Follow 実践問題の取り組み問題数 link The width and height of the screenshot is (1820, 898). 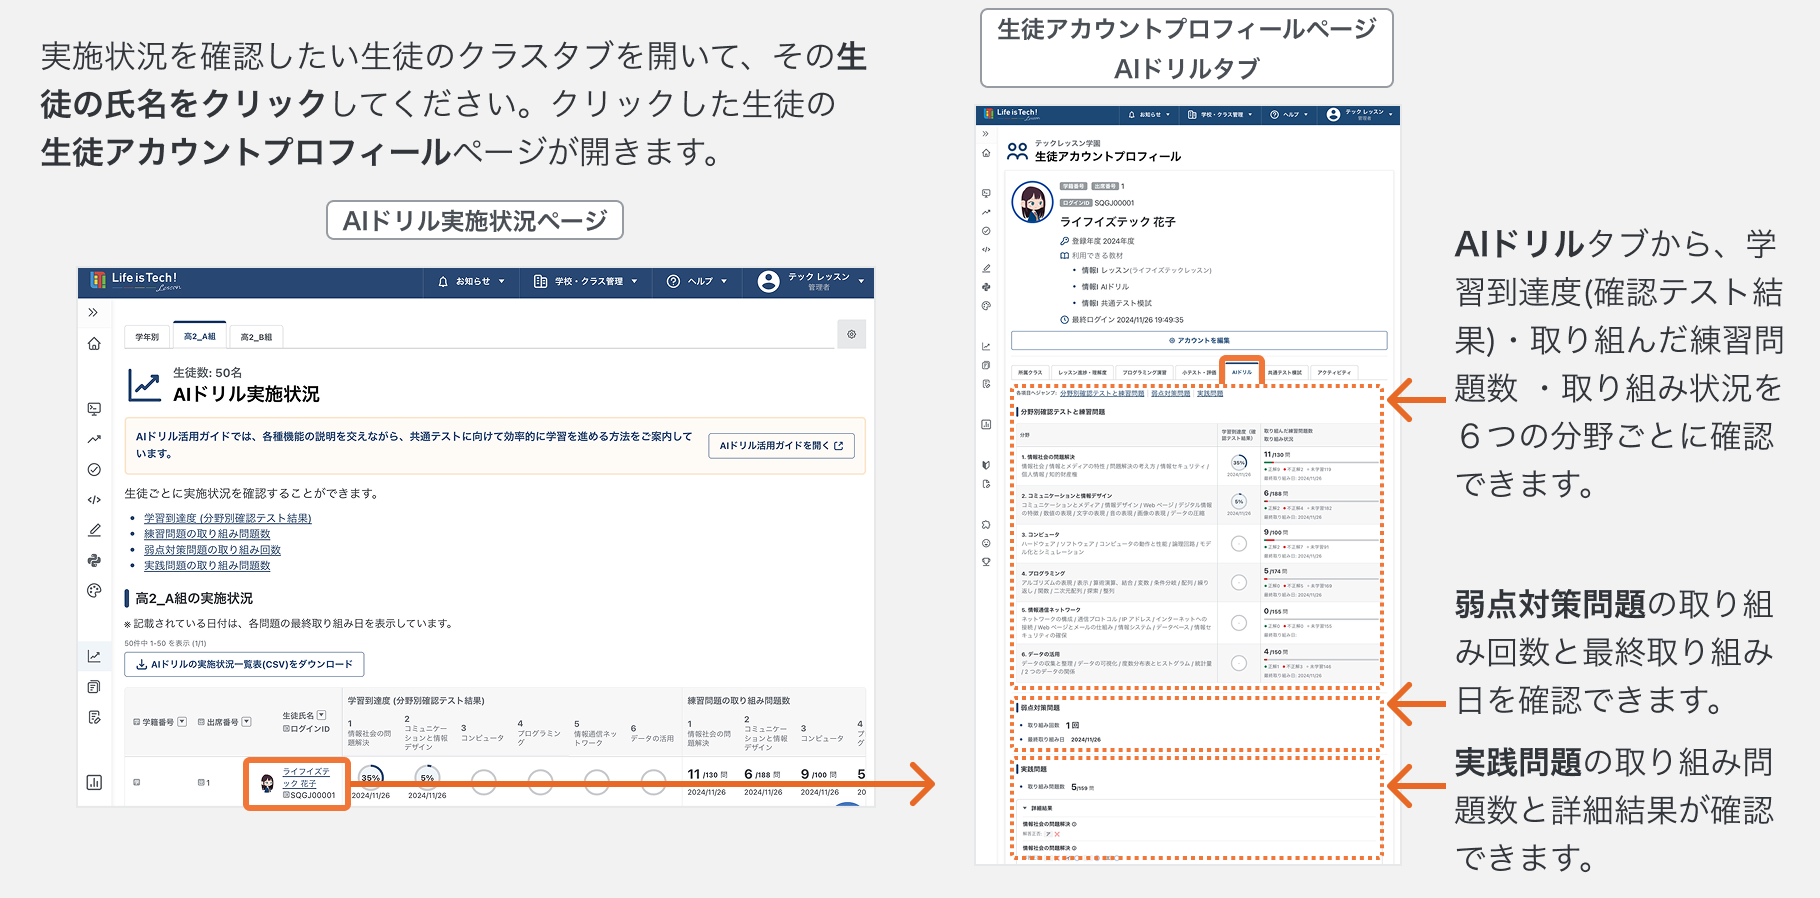(207, 566)
